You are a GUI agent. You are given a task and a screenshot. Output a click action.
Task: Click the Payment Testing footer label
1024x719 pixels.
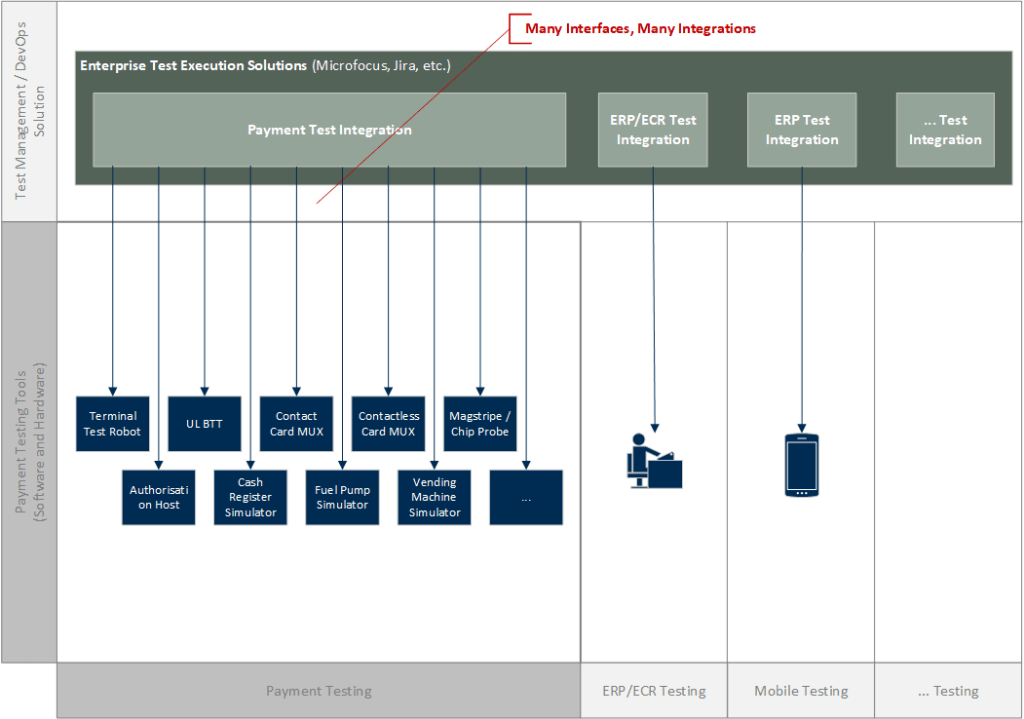point(319,691)
